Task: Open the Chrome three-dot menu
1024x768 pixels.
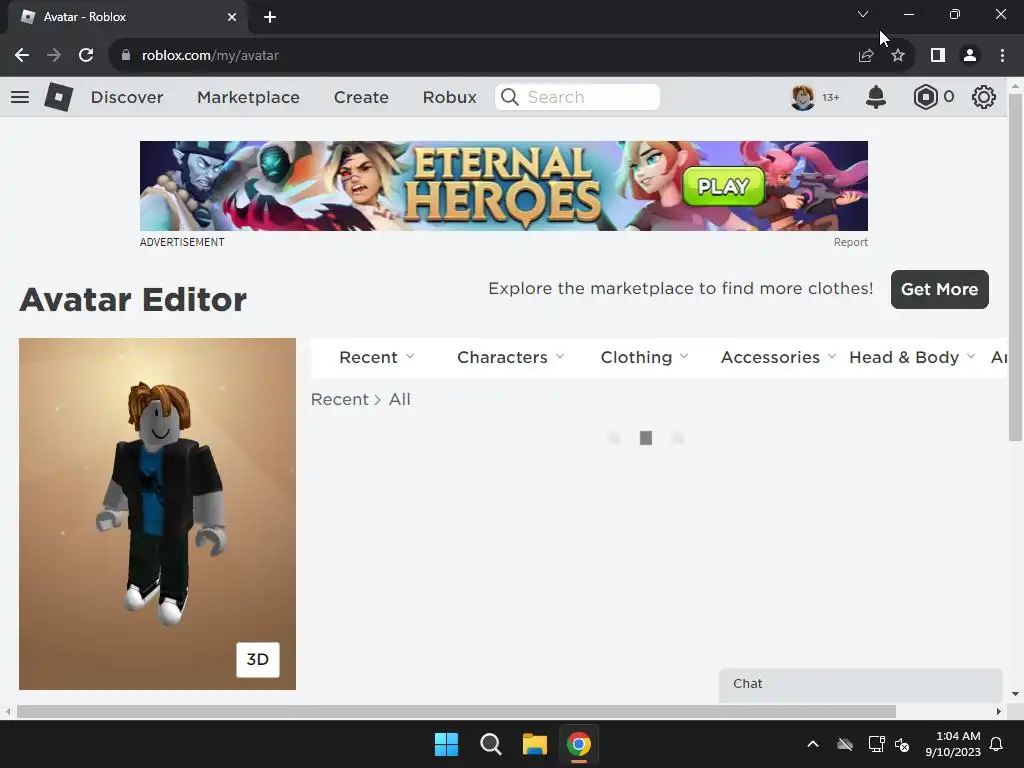Action: click(x=1002, y=56)
